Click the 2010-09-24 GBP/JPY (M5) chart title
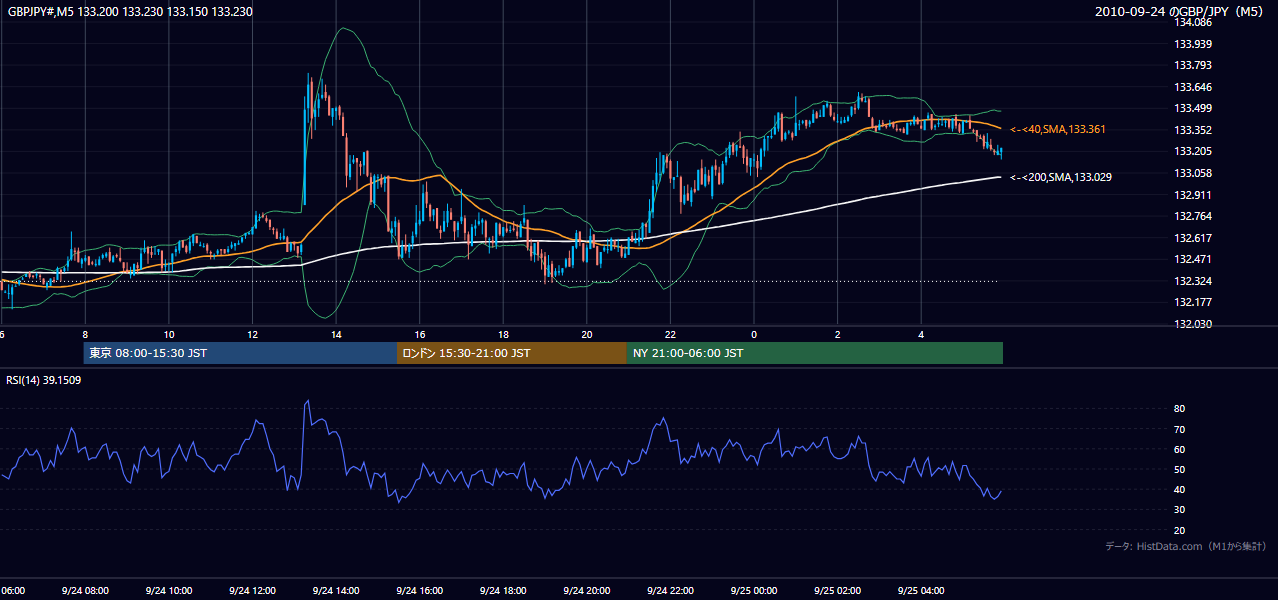1278x600 pixels. pos(1181,12)
